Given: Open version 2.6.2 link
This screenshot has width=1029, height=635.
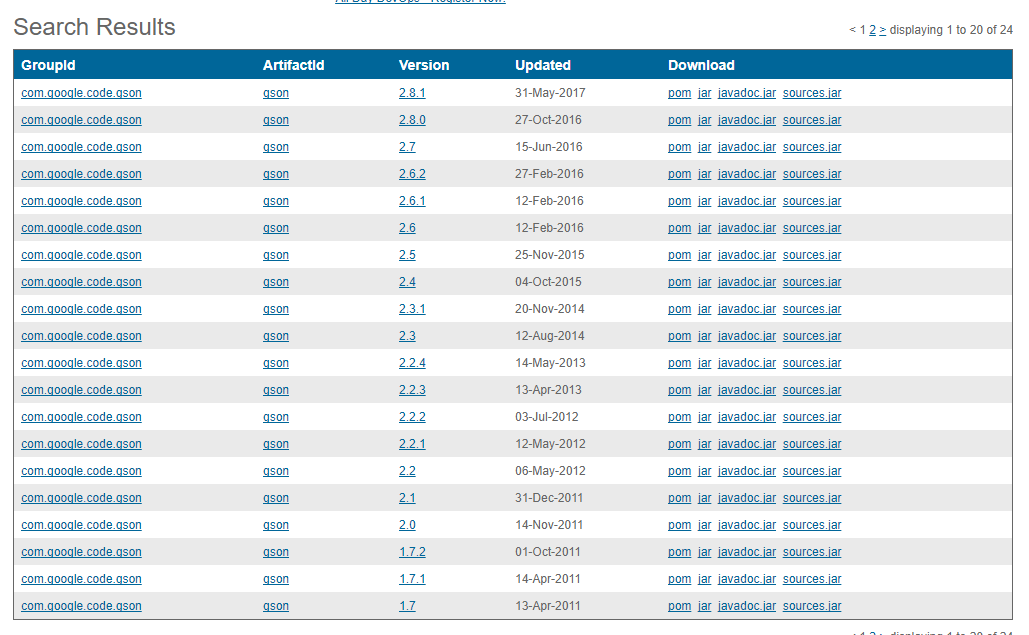Looking at the screenshot, I should (x=412, y=174).
